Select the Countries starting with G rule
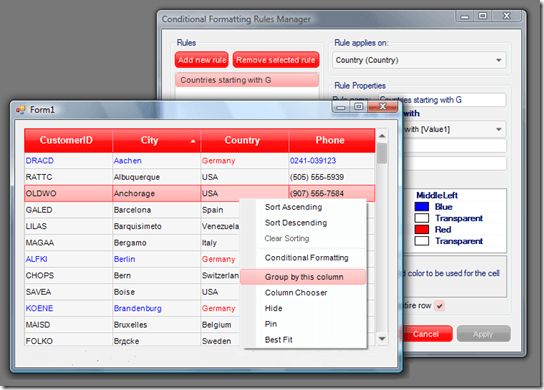The width and height of the screenshot is (544, 390). 247,80
